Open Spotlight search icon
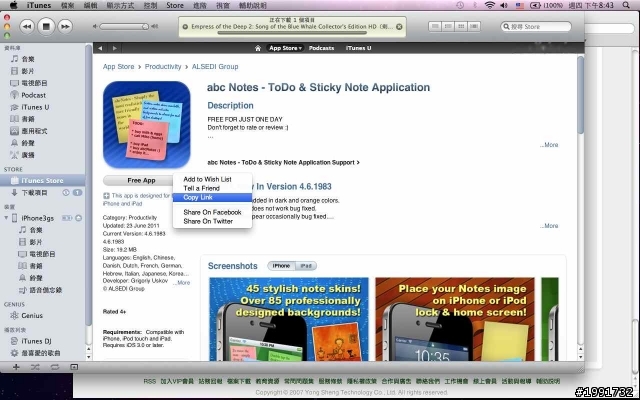The image size is (640, 400). coord(626,5)
